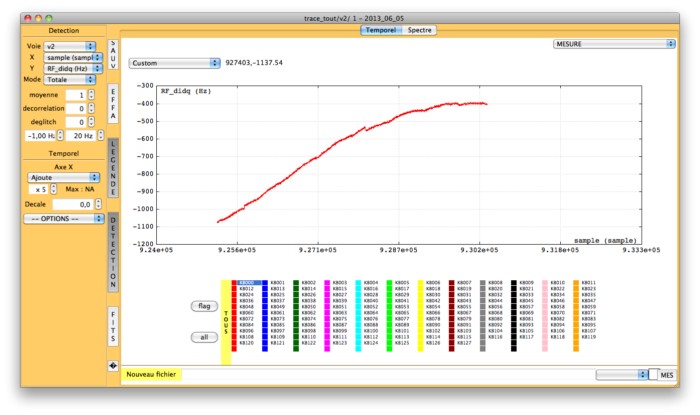The height and width of the screenshot is (415, 700).
Task: Click the flag button
Action: click(204, 306)
